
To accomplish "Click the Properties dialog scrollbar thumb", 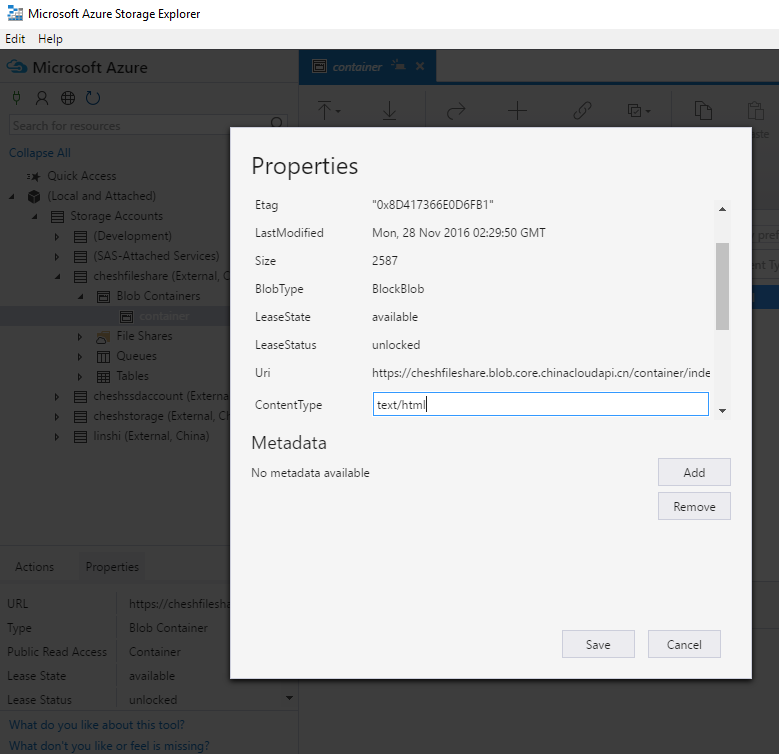I will [x=722, y=285].
